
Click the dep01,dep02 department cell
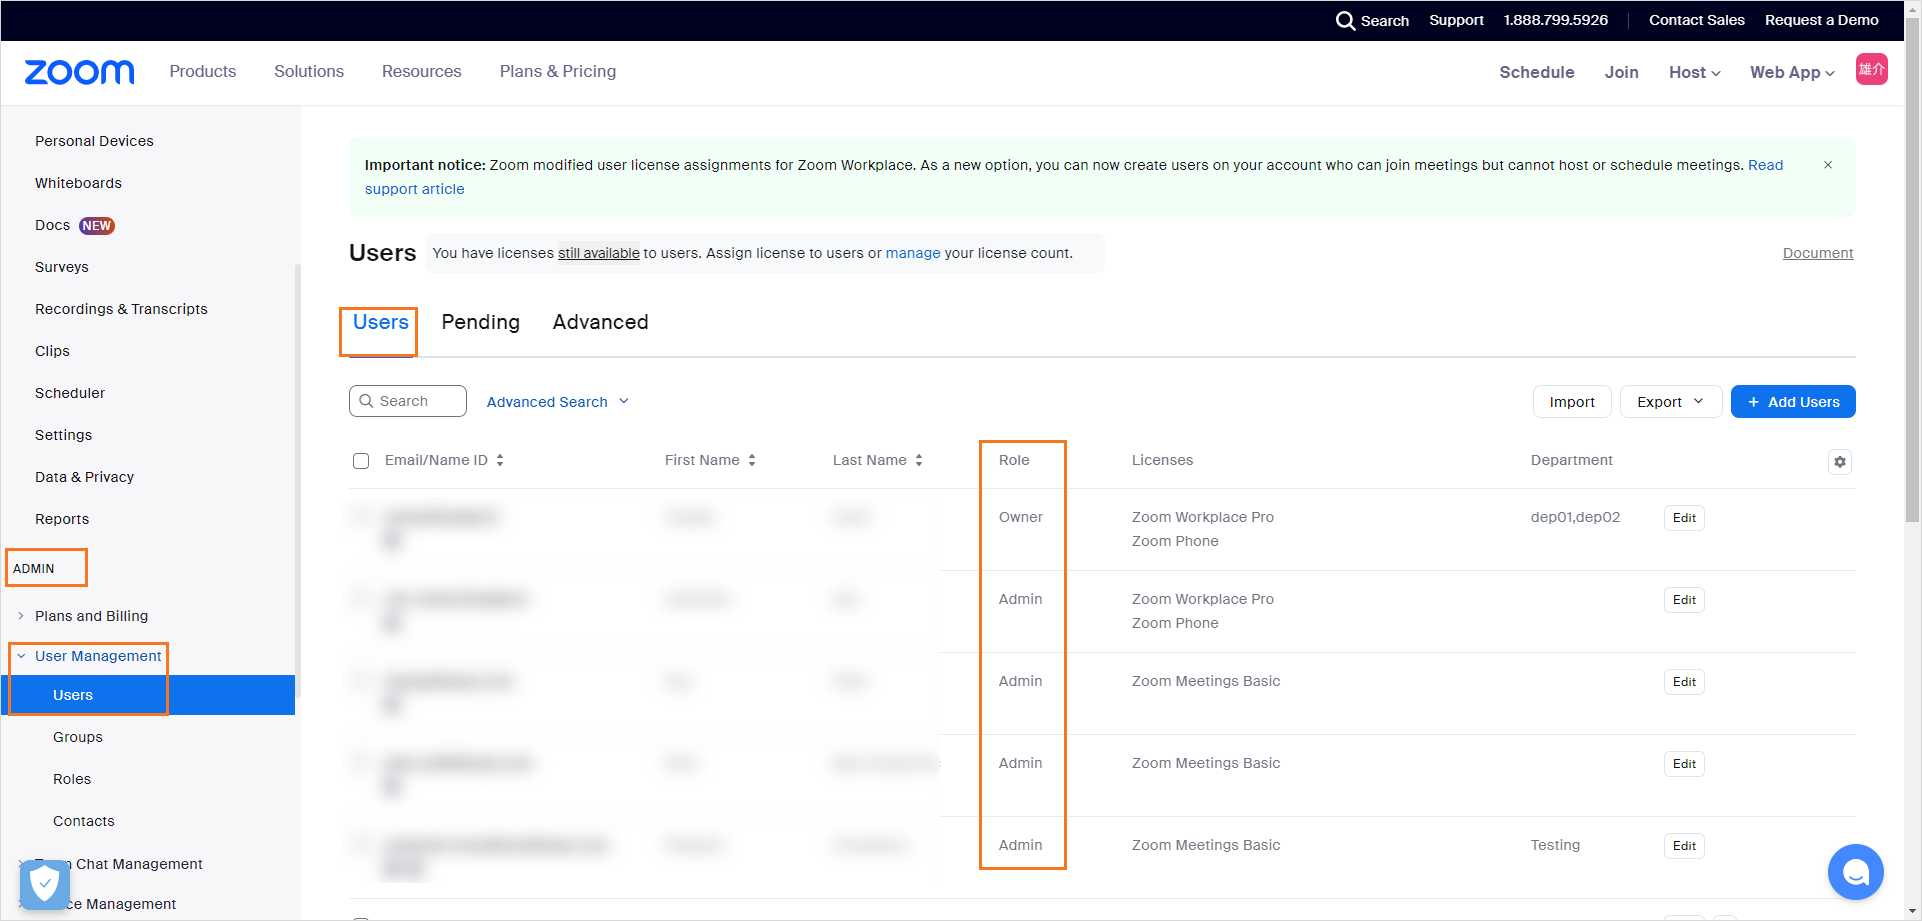(1575, 517)
